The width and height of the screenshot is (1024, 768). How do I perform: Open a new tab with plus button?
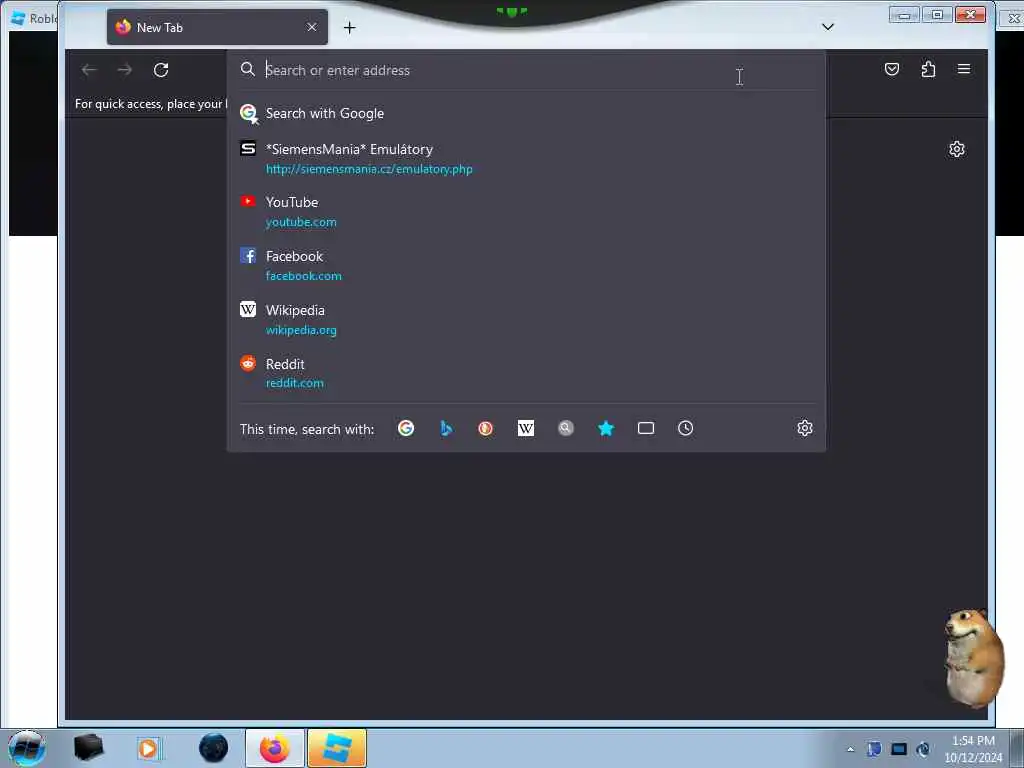349,27
